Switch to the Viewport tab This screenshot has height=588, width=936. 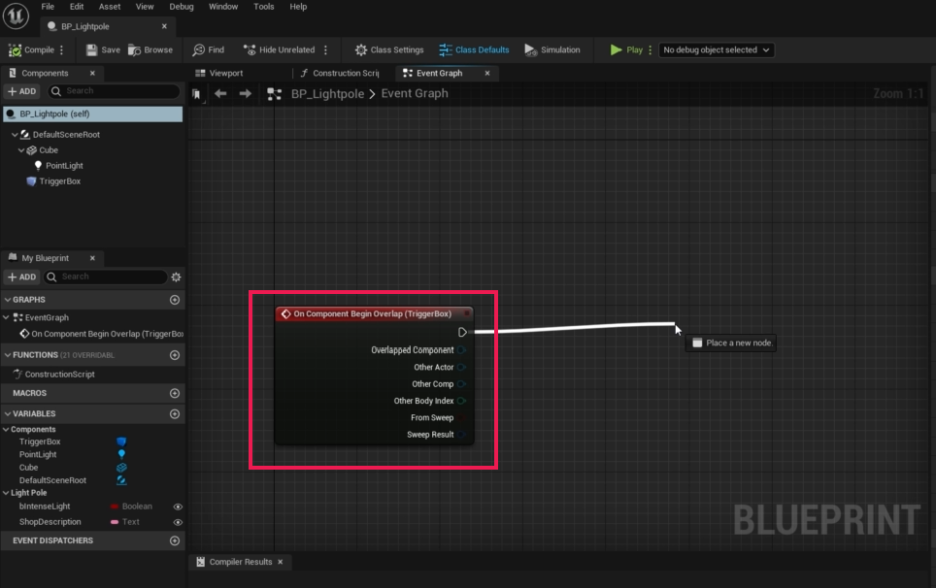pos(219,73)
